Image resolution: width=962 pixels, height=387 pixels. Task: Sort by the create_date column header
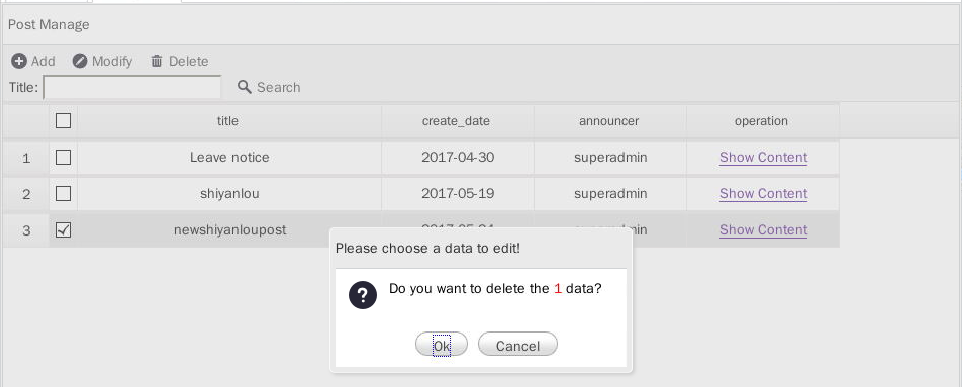[x=458, y=121]
